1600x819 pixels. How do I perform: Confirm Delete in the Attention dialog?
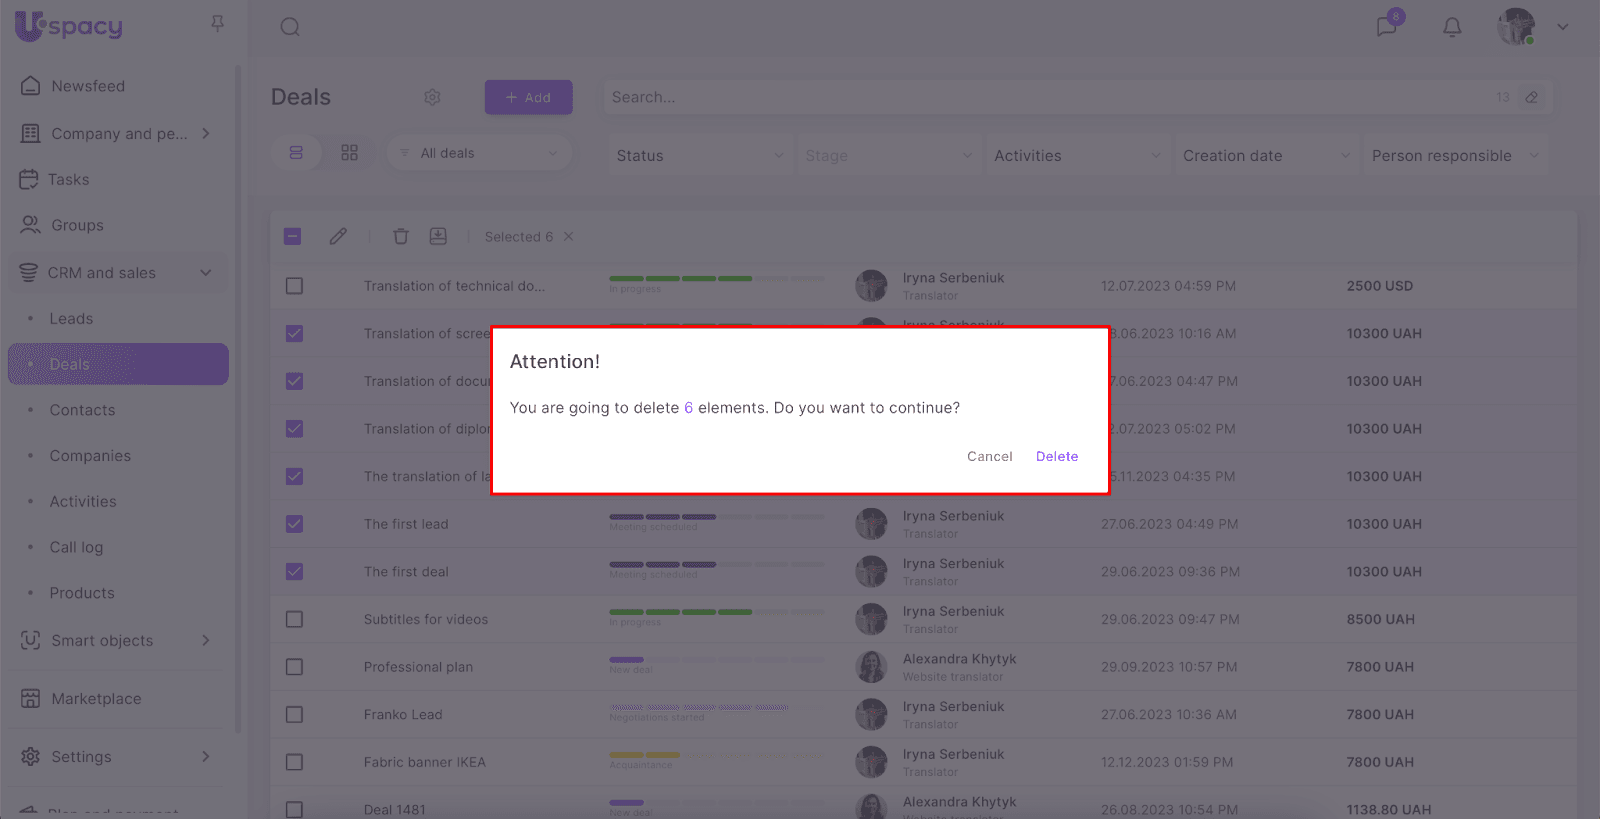coord(1057,456)
